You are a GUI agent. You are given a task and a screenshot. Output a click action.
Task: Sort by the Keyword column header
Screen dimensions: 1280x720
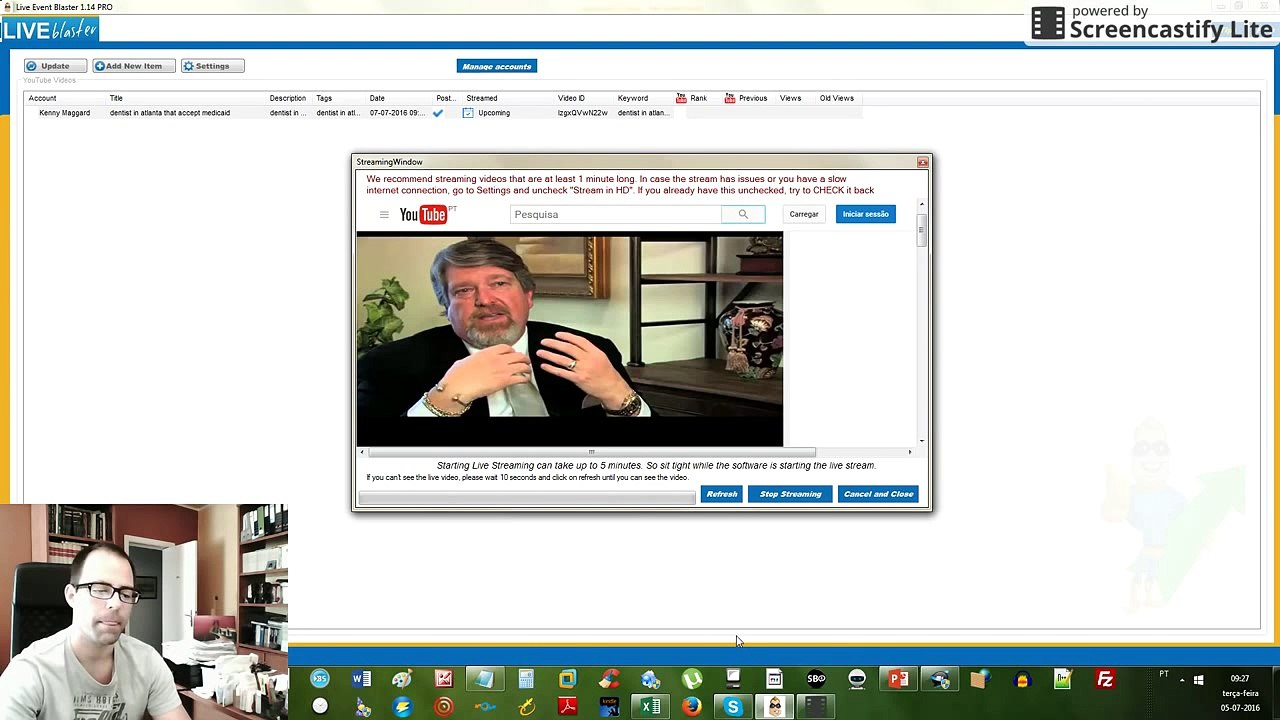click(x=633, y=98)
